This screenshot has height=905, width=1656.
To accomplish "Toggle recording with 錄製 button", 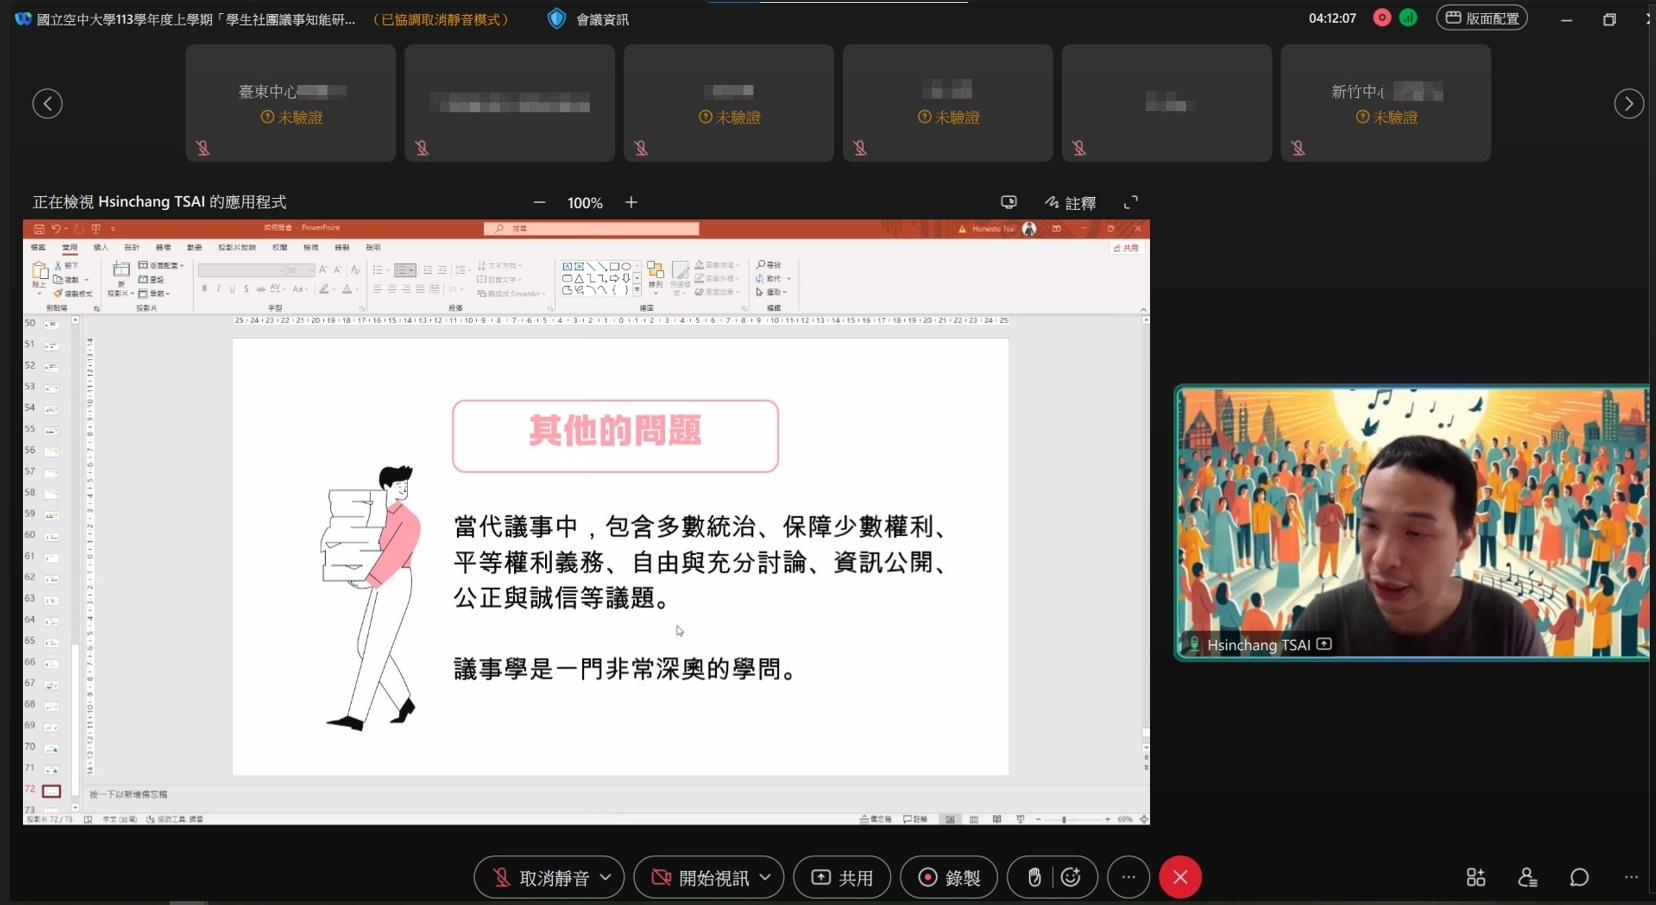I will [949, 877].
